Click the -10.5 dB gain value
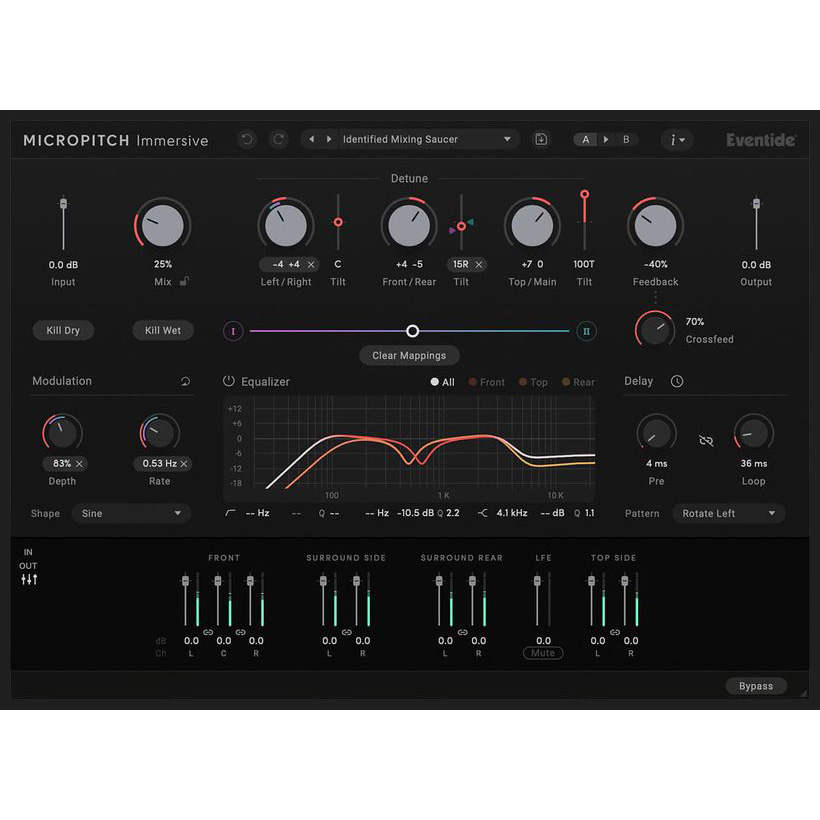This screenshot has width=820, height=820. (x=415, y=513)
